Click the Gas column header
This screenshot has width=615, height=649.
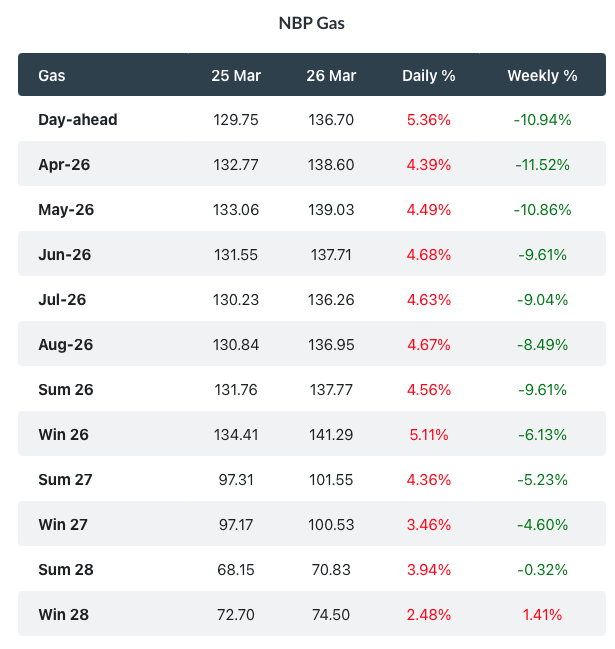click(x=52, y=75)
